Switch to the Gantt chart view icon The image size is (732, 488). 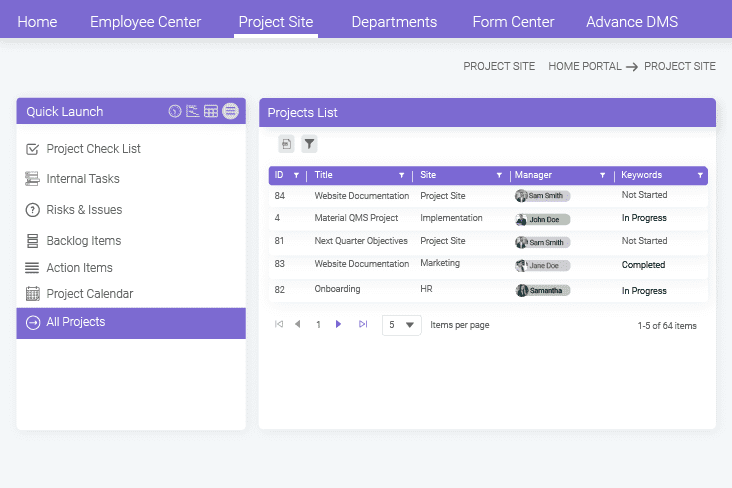click(192, 111)
